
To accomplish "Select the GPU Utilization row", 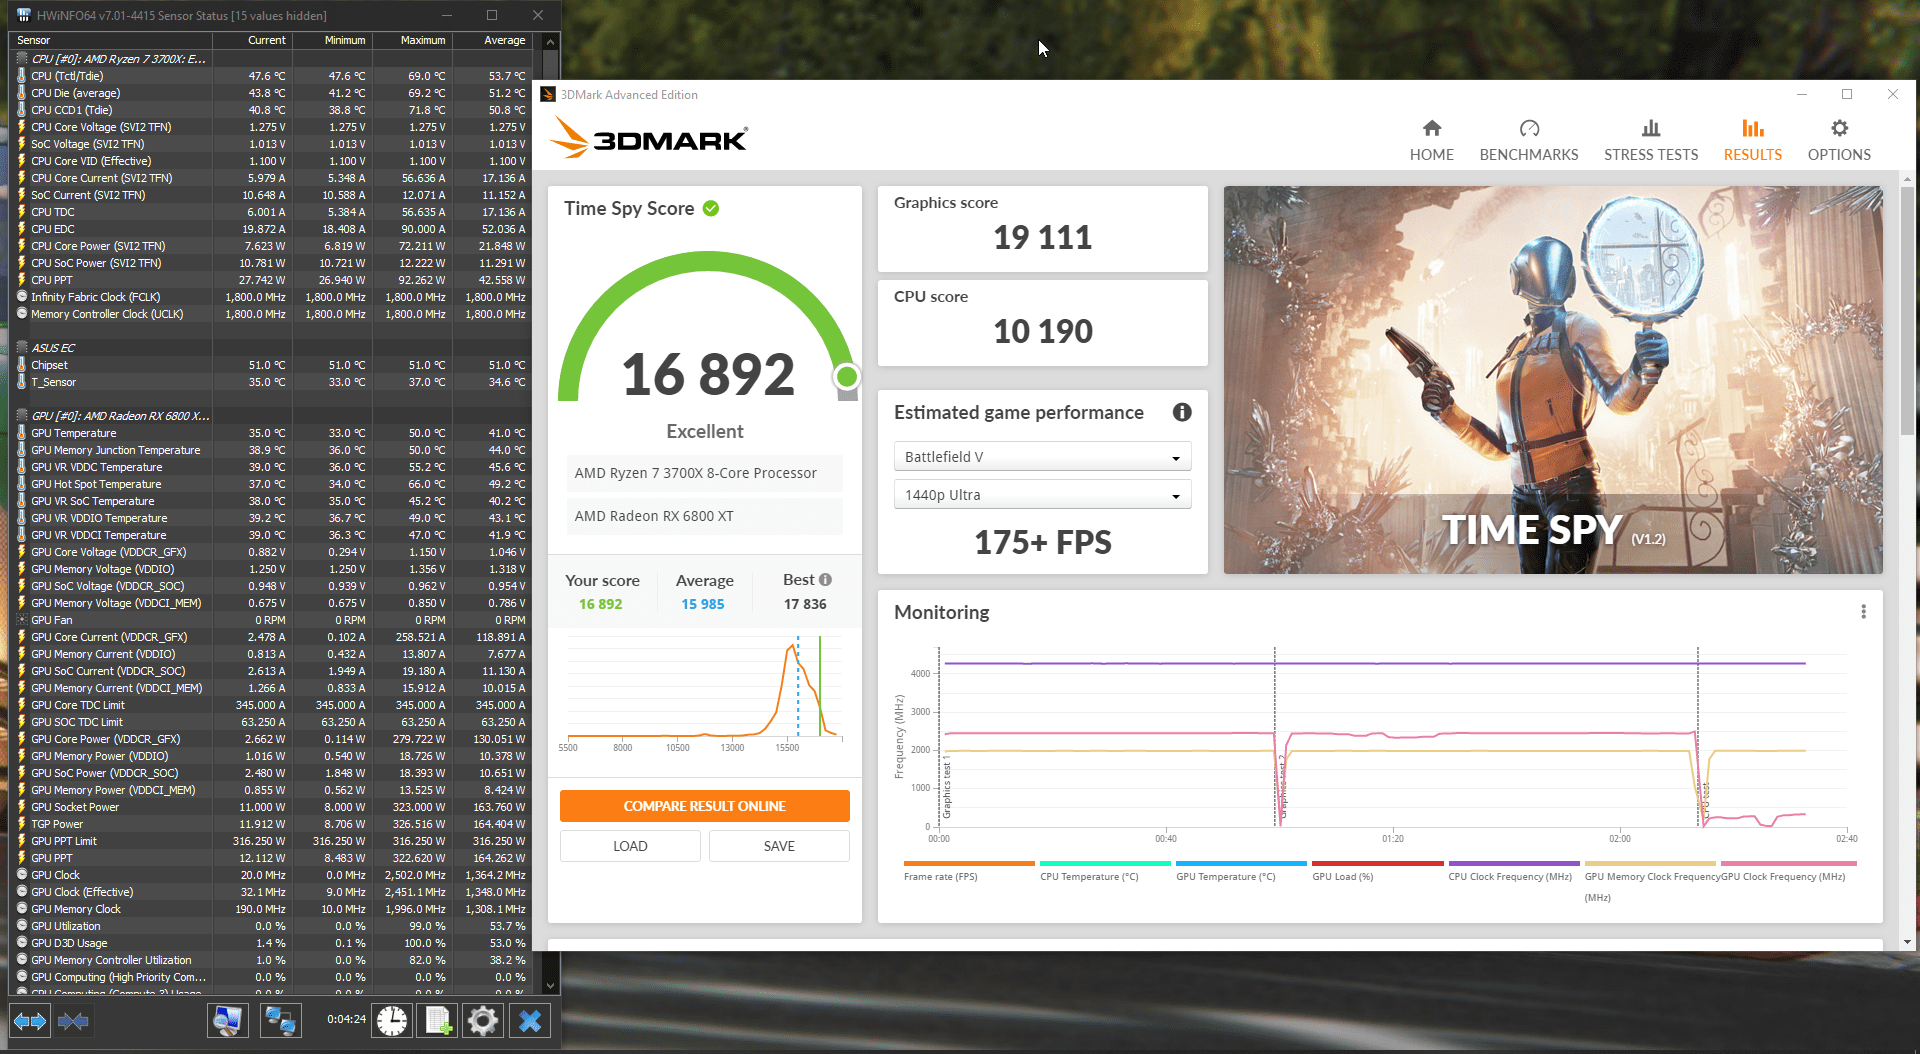I will tap(270, 926).
